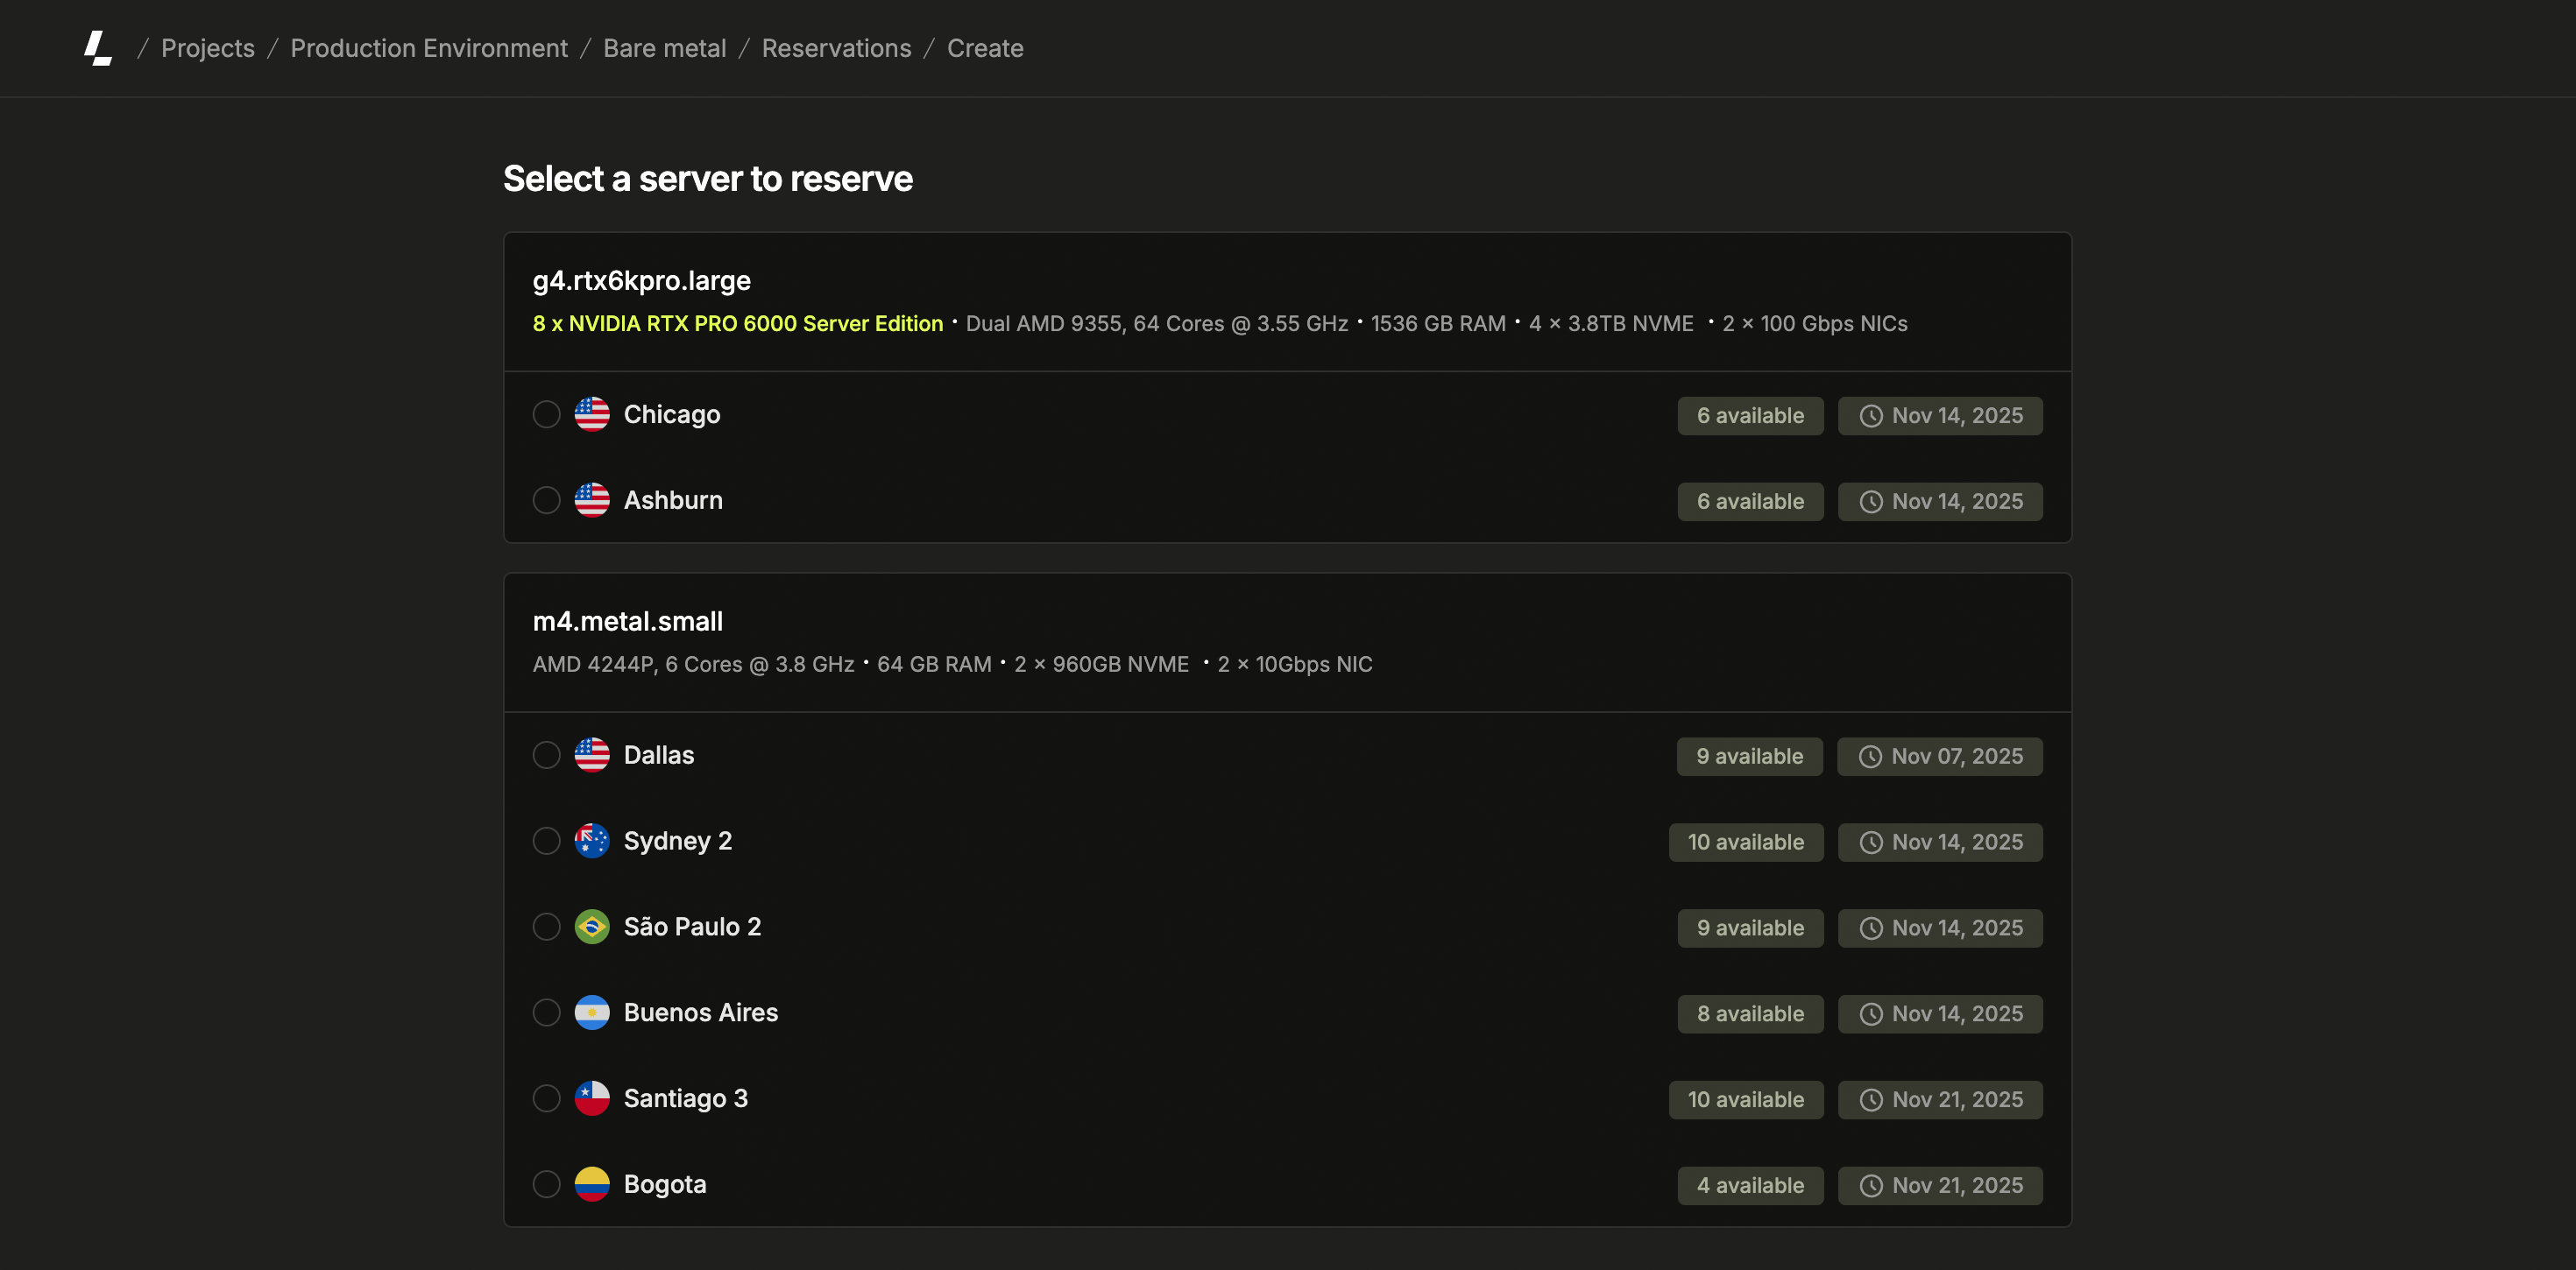2576x1270 pixels.
Task: Choose the Dallas location radio button
Action: [546, 755]
